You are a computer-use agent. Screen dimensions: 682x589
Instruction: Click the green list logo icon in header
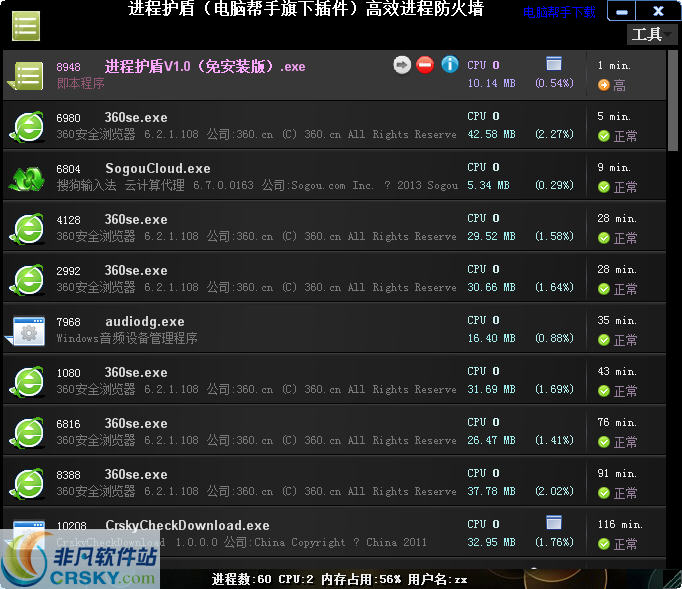click(26, 26)
